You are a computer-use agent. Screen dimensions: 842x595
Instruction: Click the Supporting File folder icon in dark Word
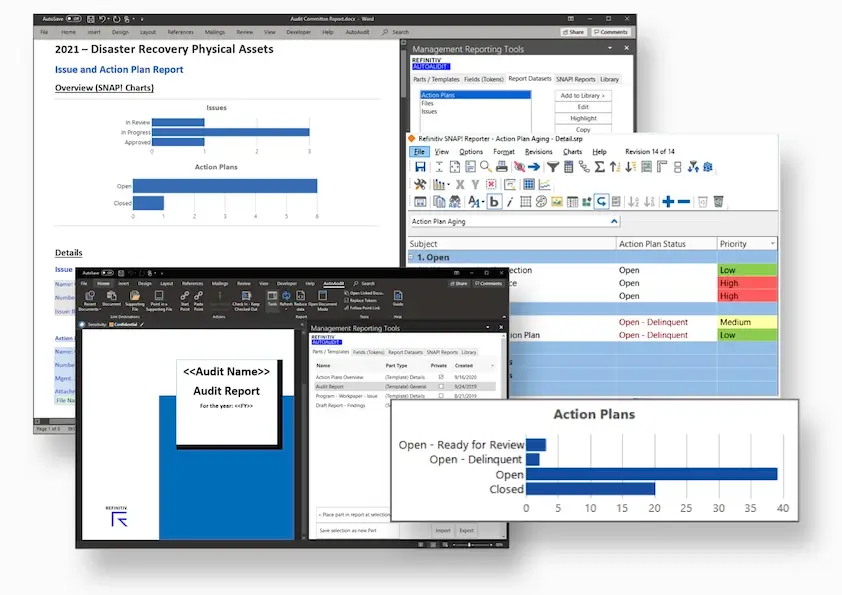pyautogui.click(x=135, y=296)
